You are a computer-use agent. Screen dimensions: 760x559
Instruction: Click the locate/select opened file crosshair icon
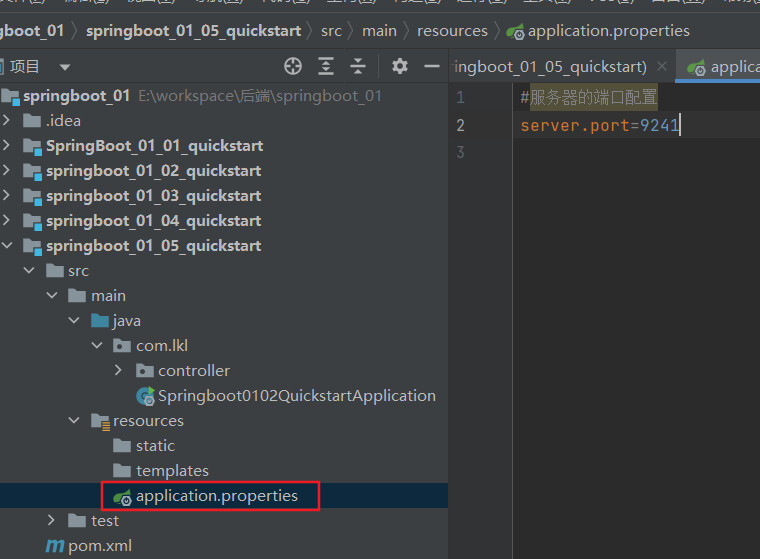pyautogui.click(x=293, y=66)
